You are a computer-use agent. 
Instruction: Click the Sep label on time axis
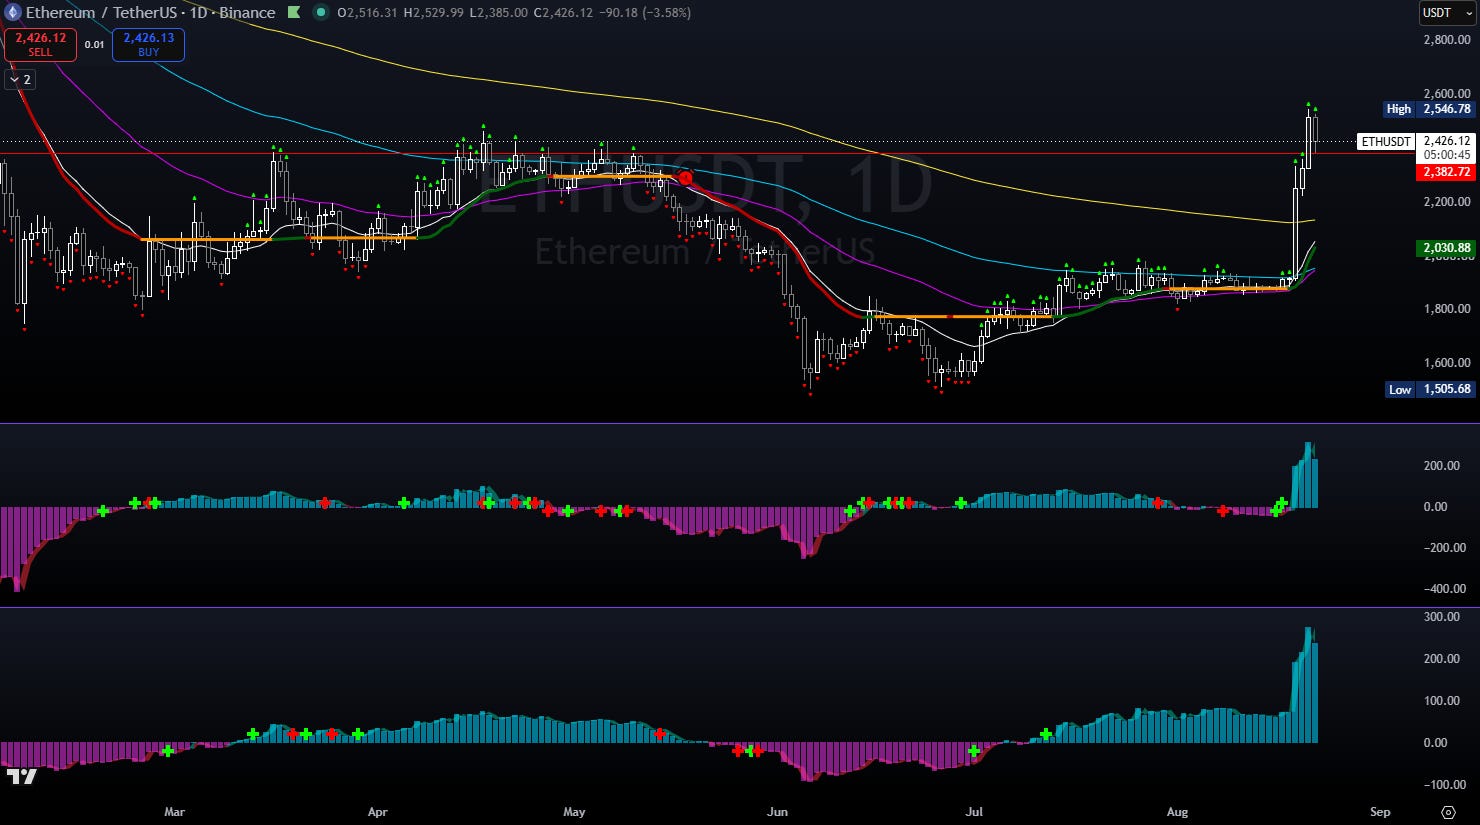(1380, 812)
